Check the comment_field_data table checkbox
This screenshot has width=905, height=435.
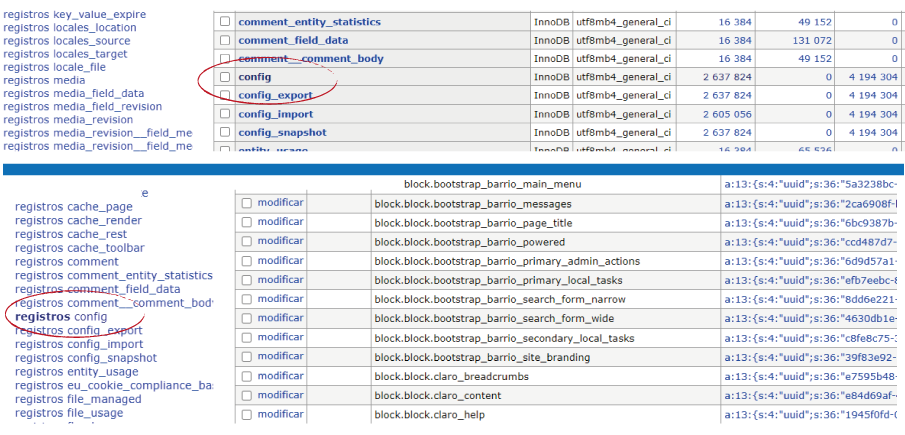pyautogui.click(x=225, y=40)
